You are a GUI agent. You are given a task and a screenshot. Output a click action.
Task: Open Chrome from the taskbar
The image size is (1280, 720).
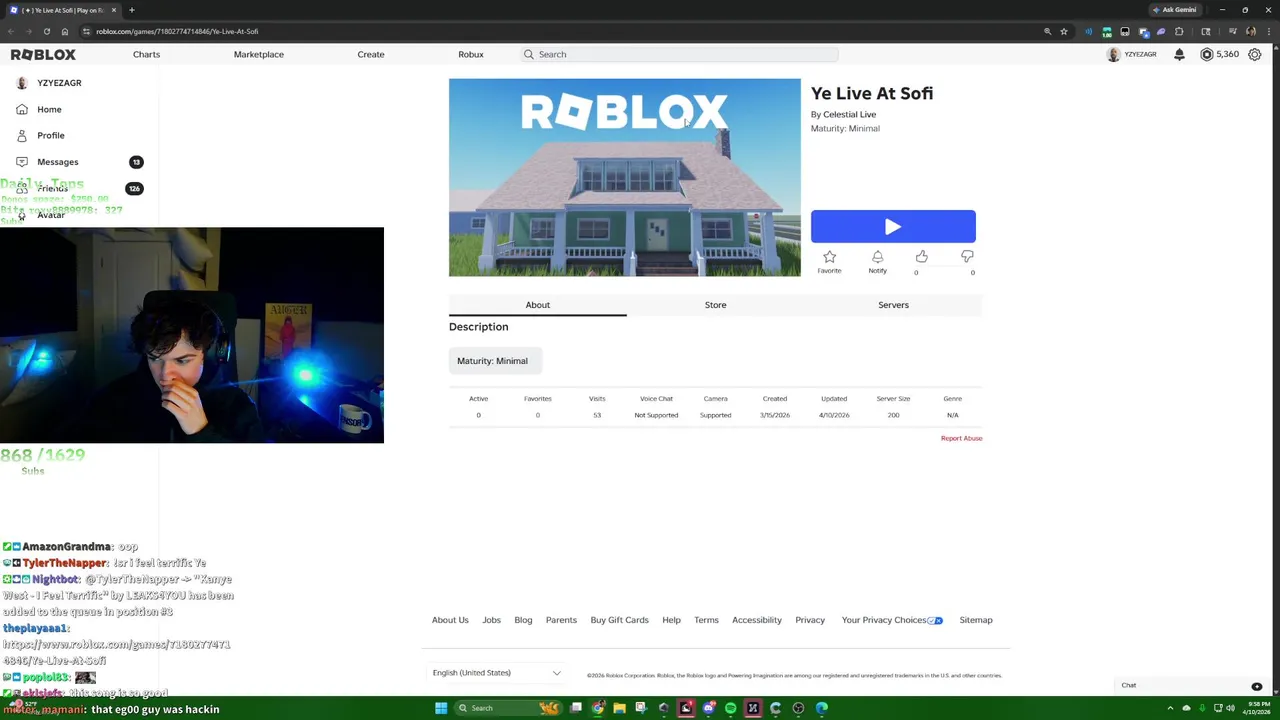click(597, 708)
